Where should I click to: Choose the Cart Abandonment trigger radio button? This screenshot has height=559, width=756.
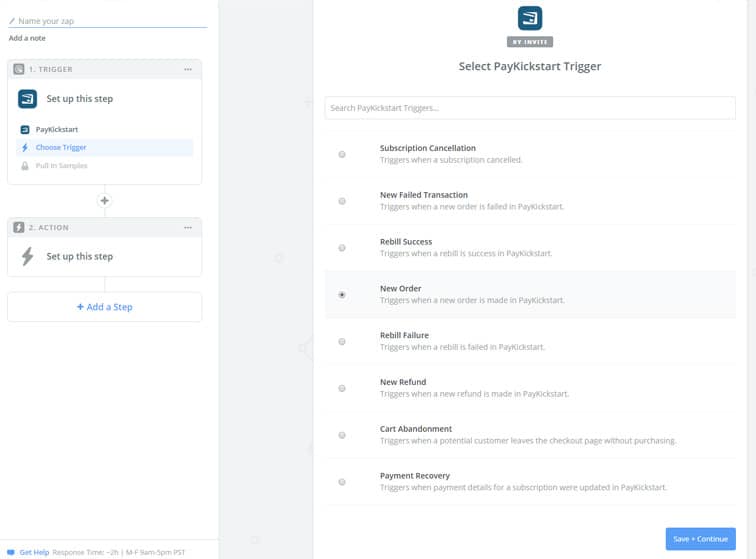pos(342,435)
